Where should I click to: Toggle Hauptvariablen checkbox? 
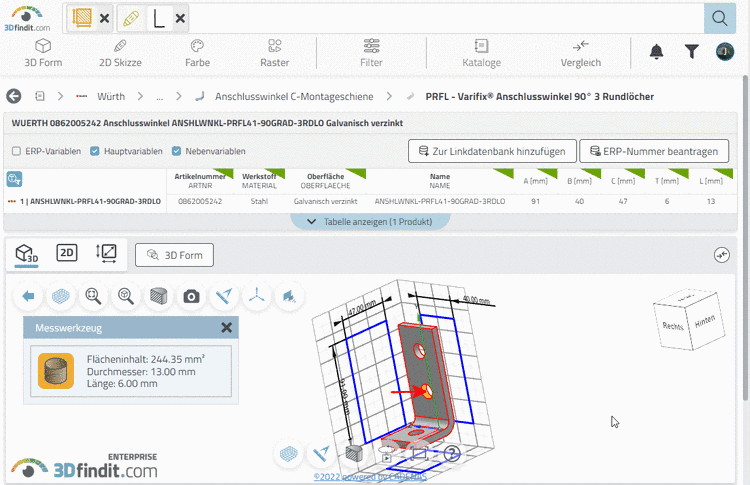(95, 151)
